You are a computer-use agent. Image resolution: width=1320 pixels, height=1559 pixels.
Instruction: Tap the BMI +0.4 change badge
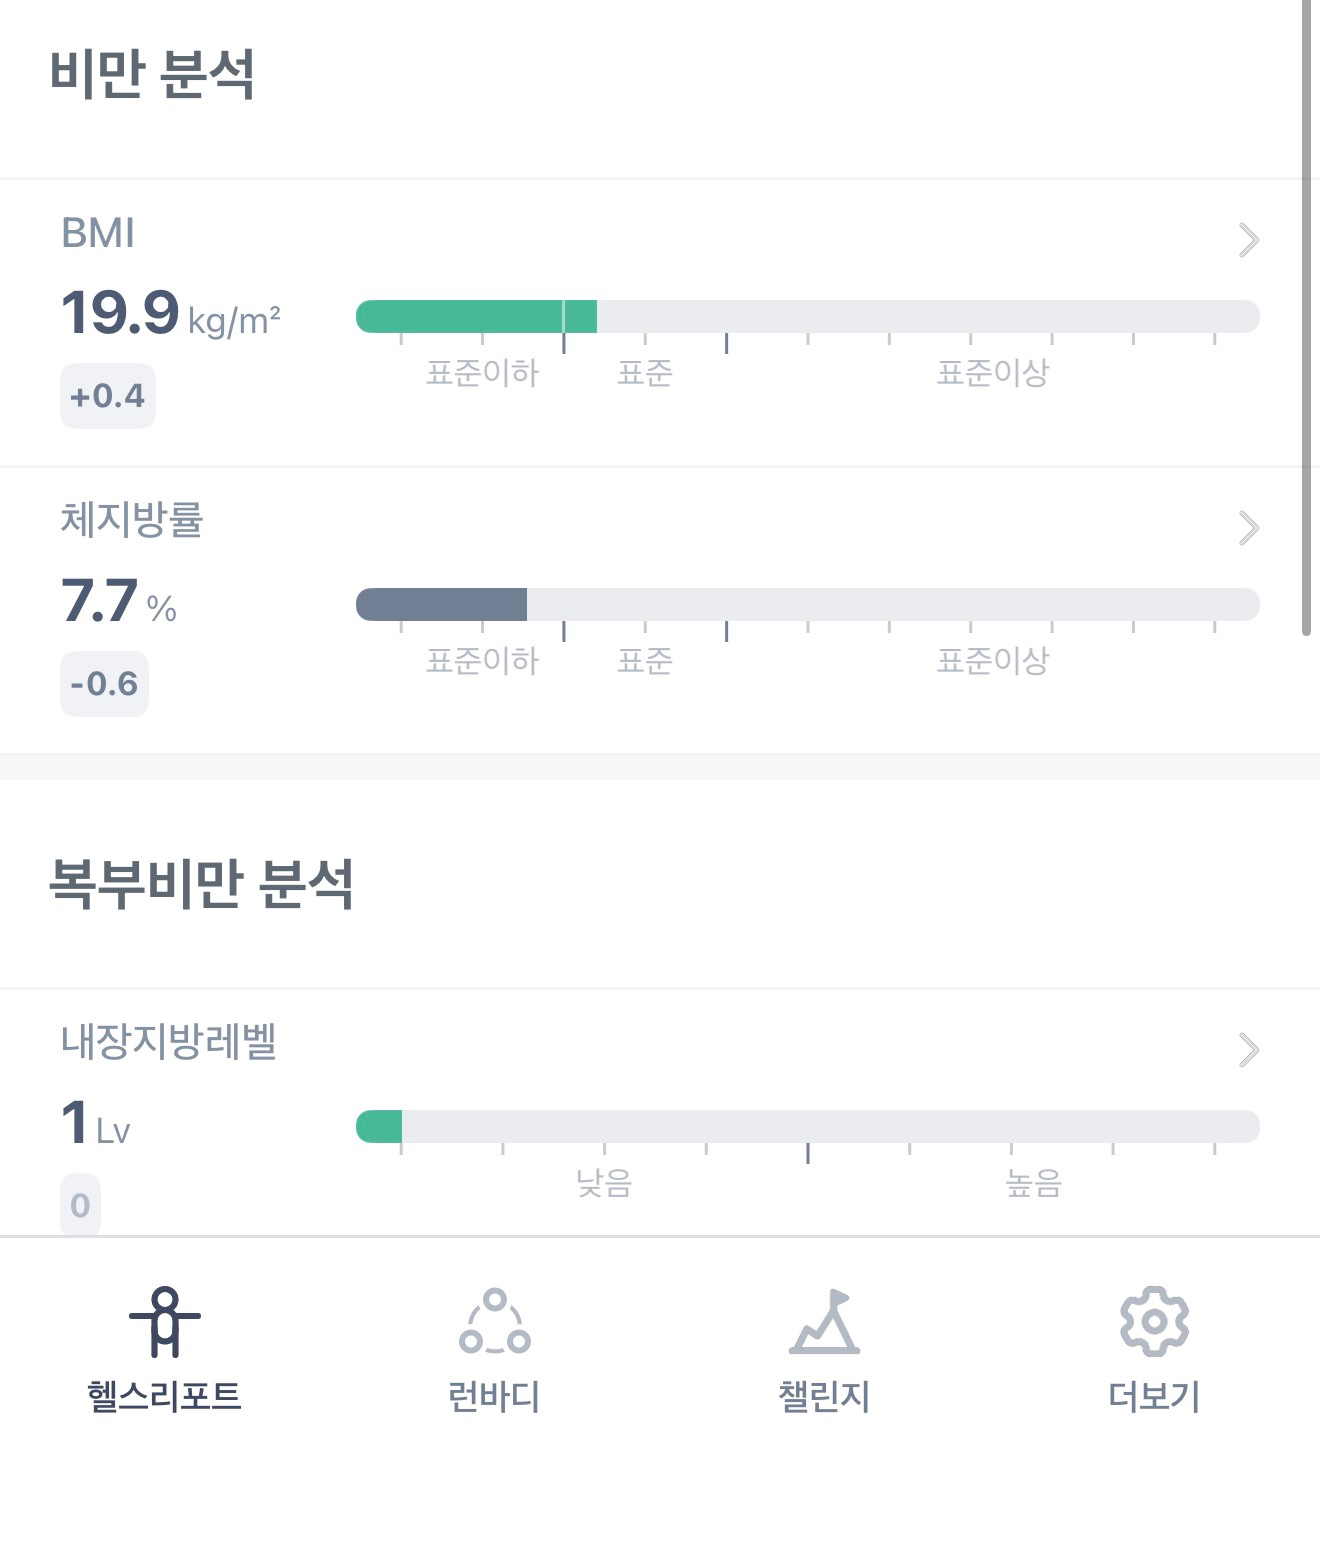point(108,396)
